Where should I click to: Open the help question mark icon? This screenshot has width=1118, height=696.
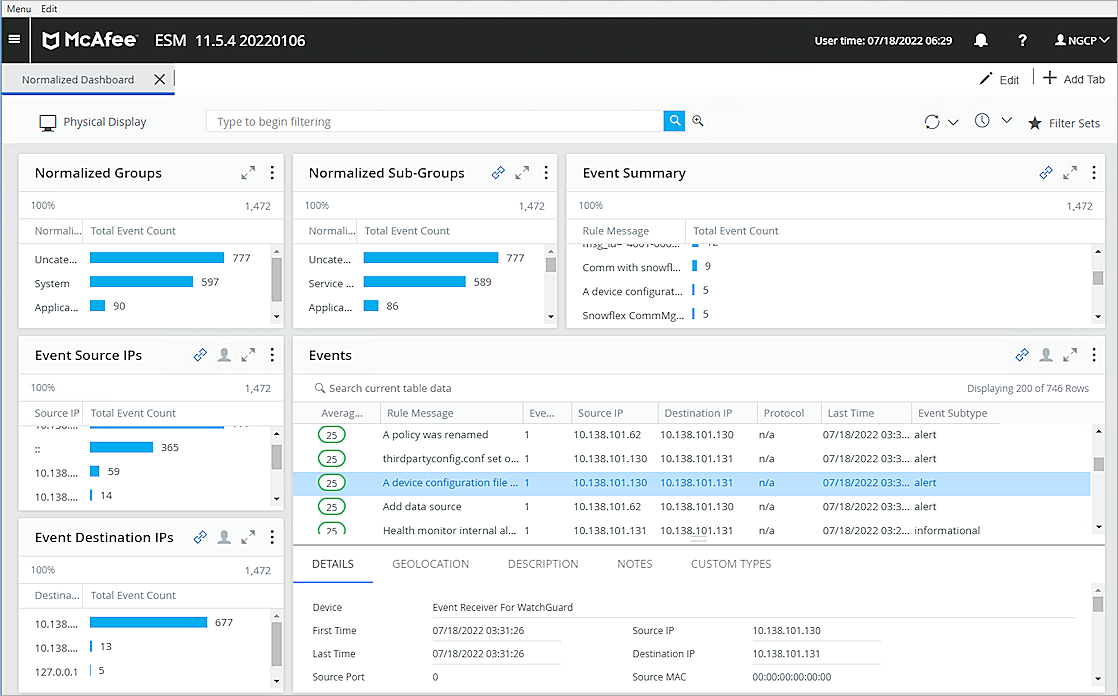(1022, 41)
